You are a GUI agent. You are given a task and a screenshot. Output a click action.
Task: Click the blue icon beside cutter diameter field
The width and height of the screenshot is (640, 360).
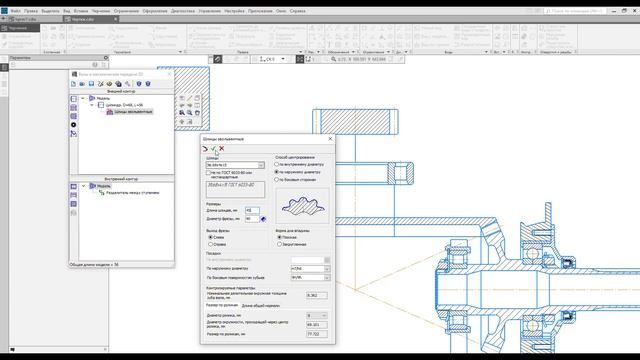[263, 219]
